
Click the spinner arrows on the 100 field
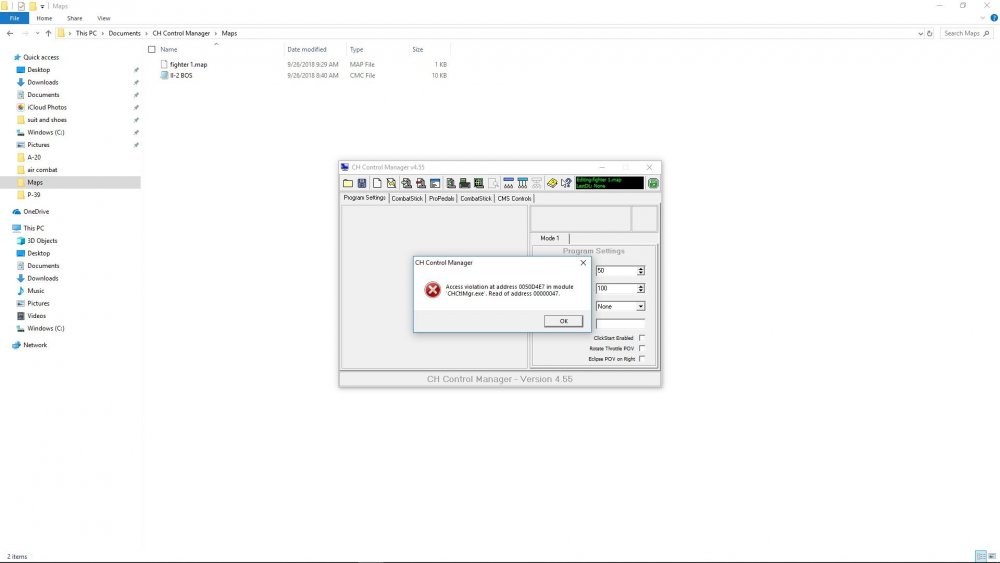tap(640, 289)
